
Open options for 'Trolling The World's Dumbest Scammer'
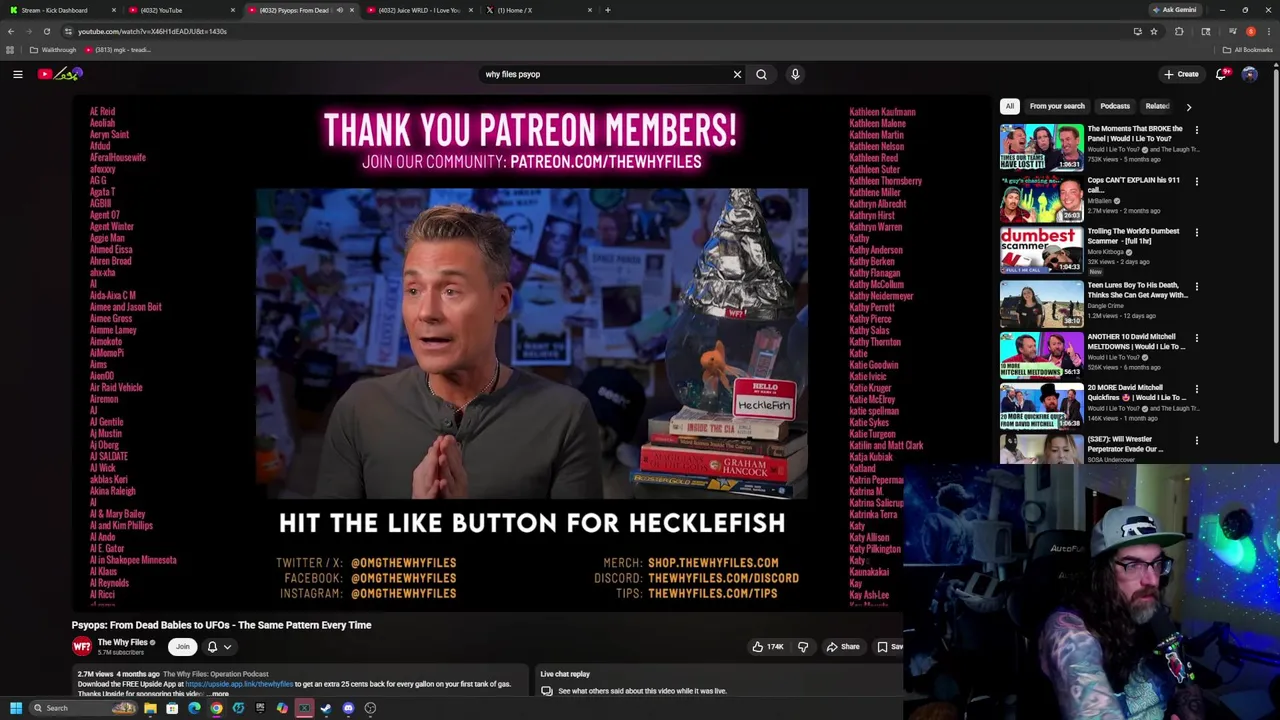coord(1196,232)
